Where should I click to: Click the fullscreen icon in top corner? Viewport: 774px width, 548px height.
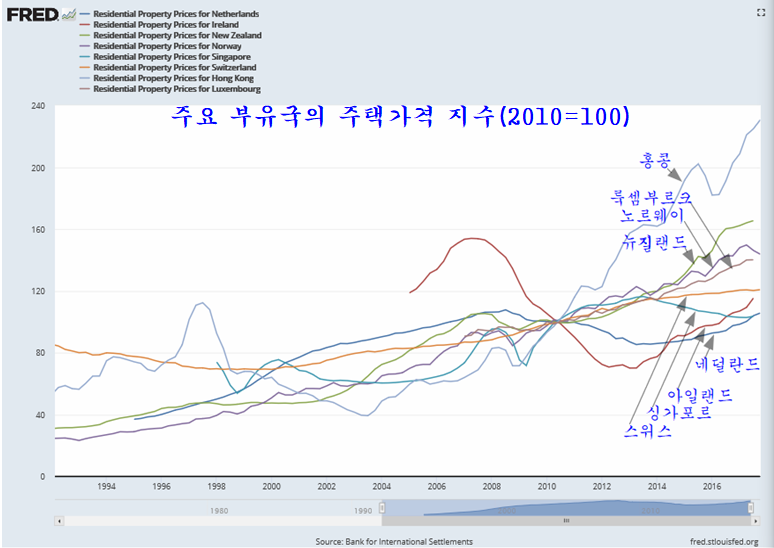(761, 13)
